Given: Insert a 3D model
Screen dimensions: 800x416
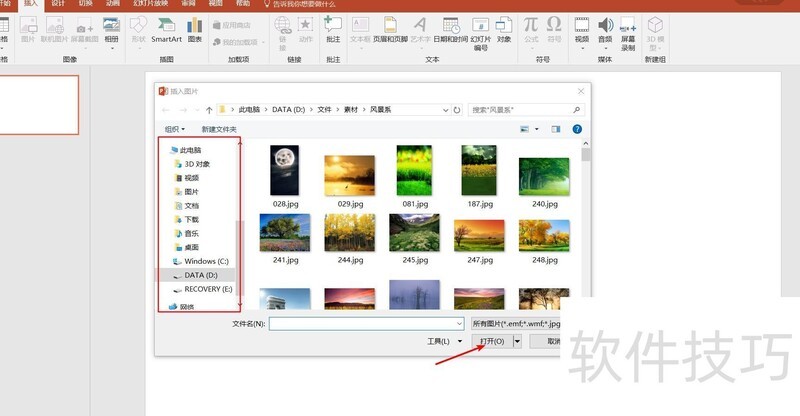Looking at the screenshot, I should tap(655, 34).
